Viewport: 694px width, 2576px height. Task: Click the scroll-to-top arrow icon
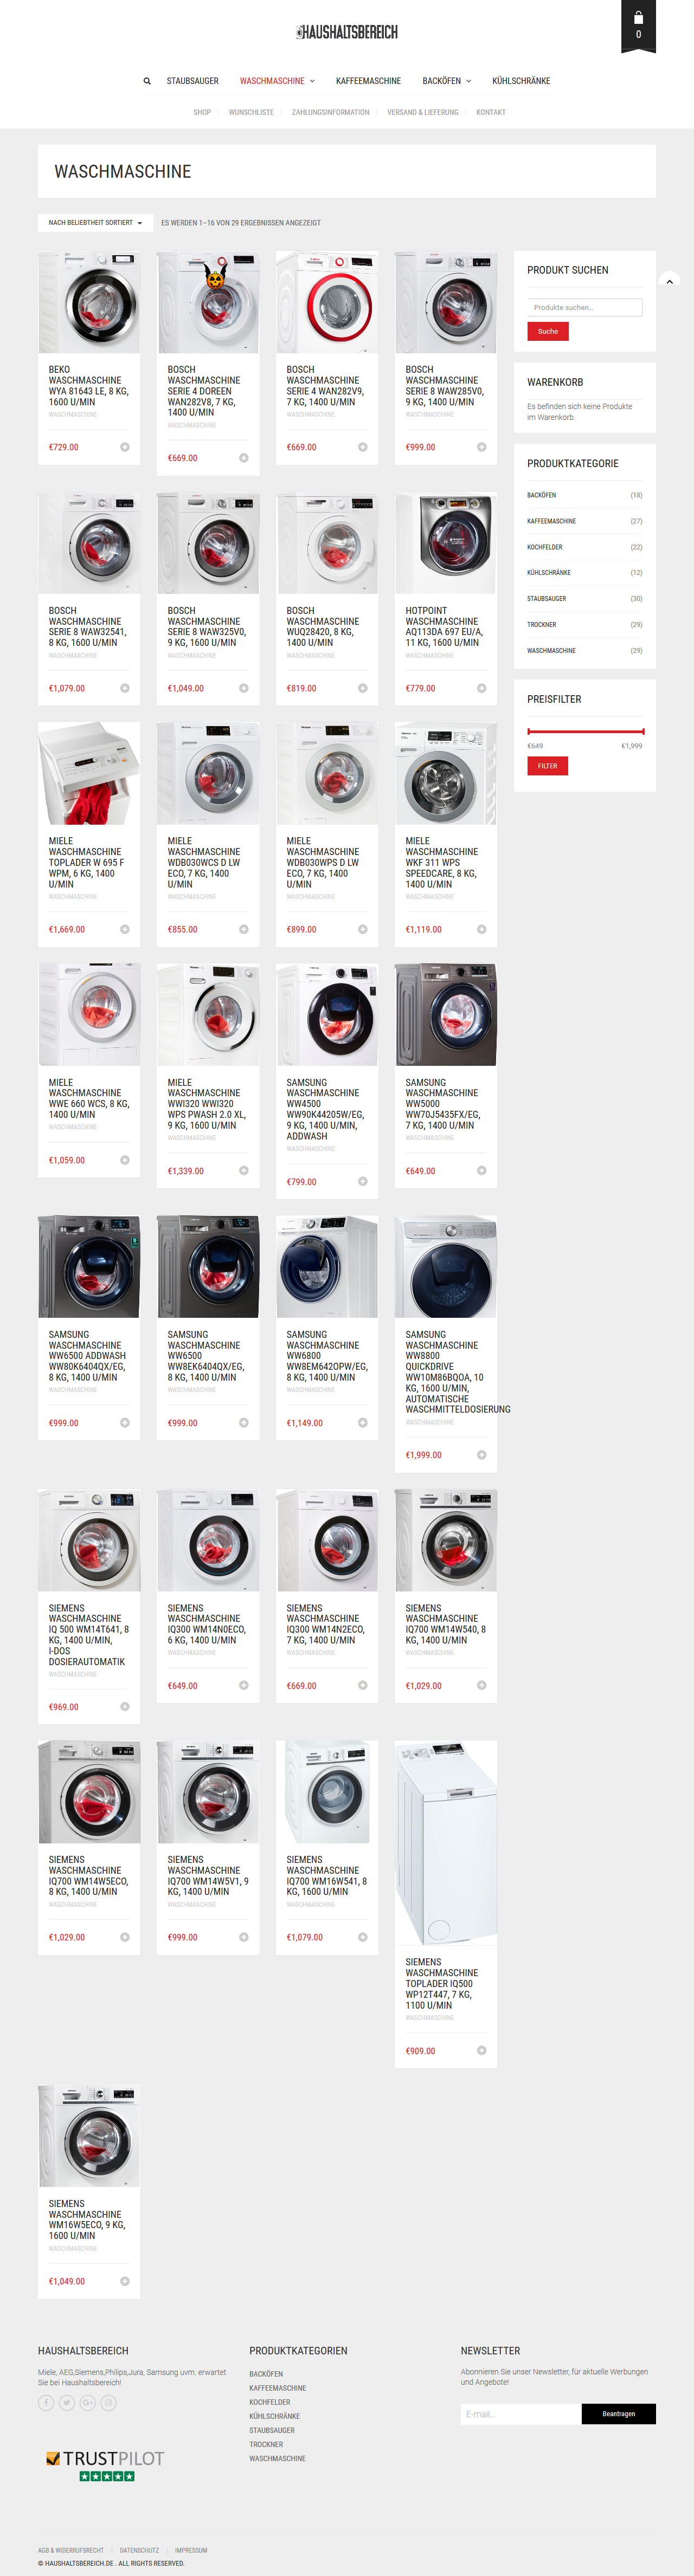click(x=670, y=281)
